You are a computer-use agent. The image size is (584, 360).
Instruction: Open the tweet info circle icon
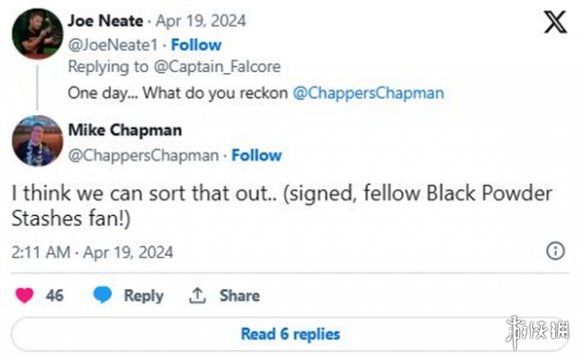(555, 251)
